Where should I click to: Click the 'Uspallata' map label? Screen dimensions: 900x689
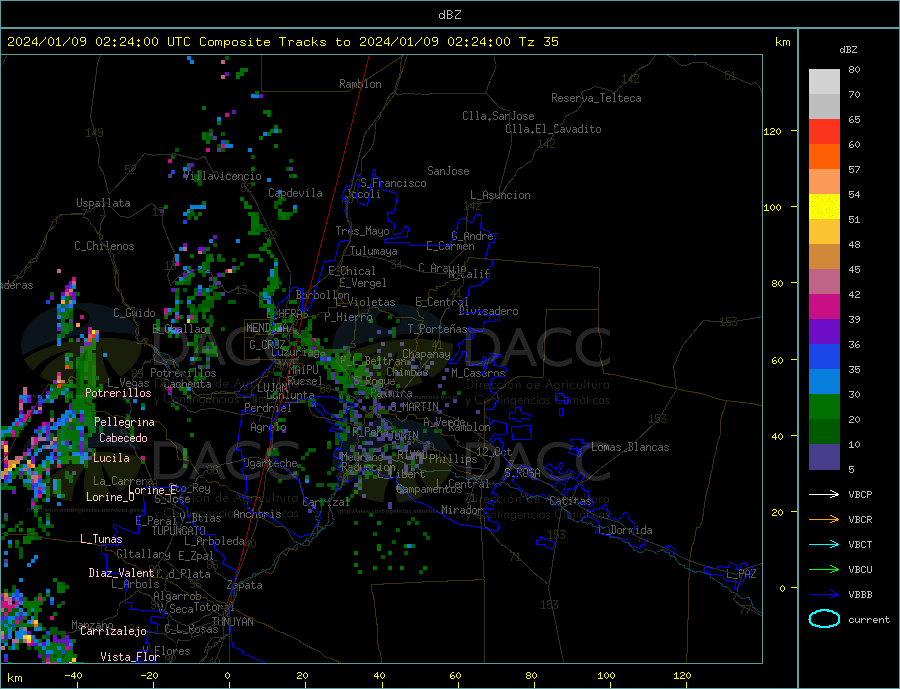click(103, 203)
